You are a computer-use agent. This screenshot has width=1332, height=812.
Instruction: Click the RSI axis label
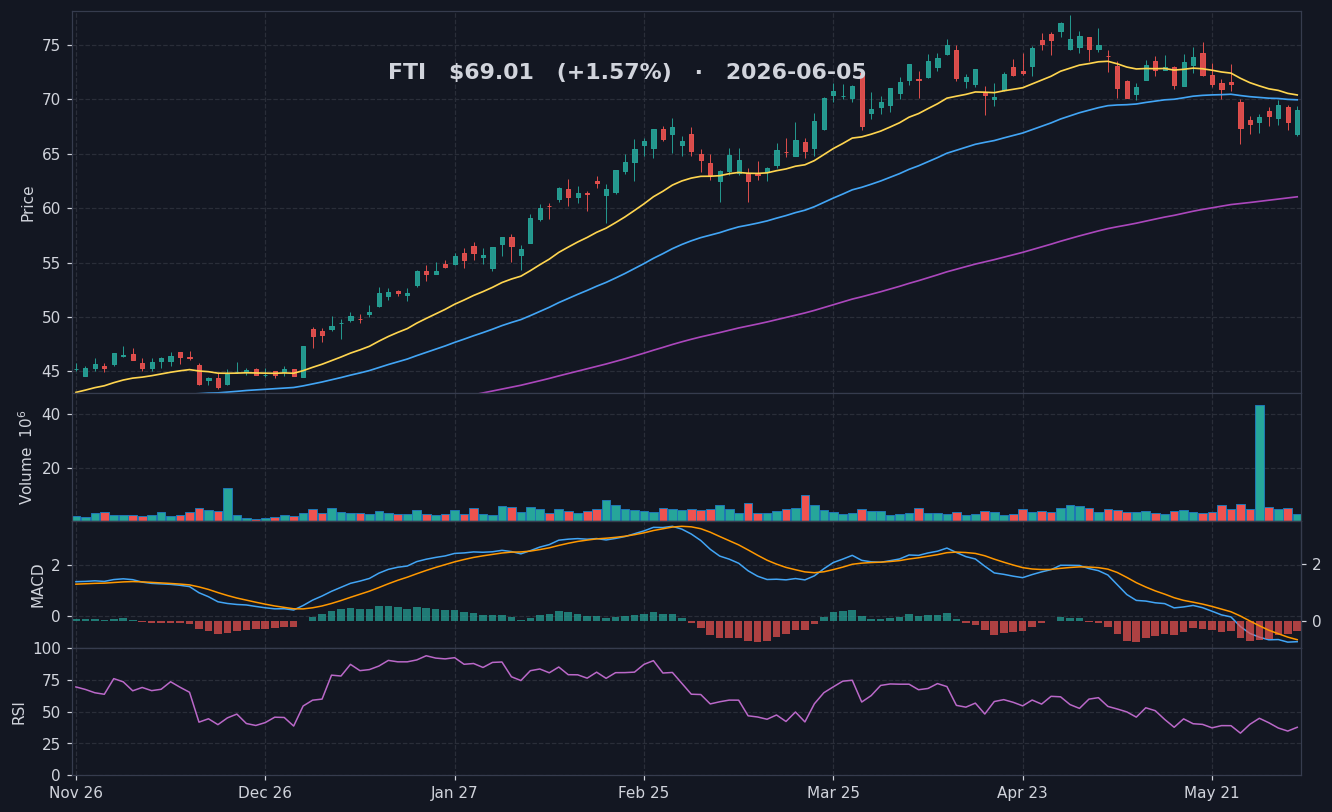pos(18,712)
